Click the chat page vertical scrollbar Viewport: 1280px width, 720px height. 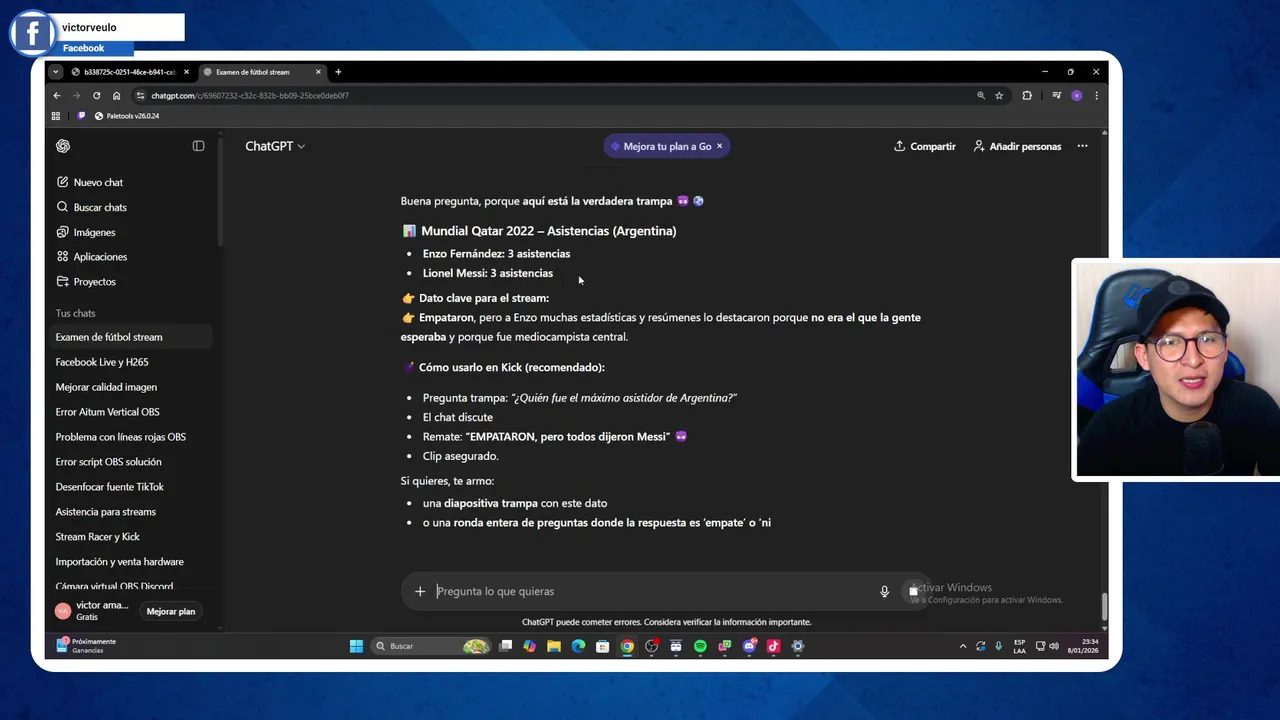point(1104,606)
